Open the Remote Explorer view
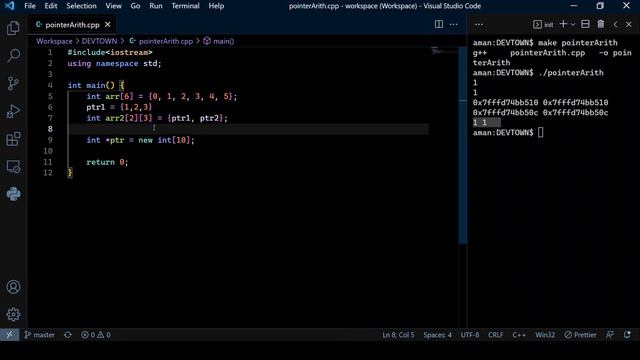The image size is (640, 360). 13,167
